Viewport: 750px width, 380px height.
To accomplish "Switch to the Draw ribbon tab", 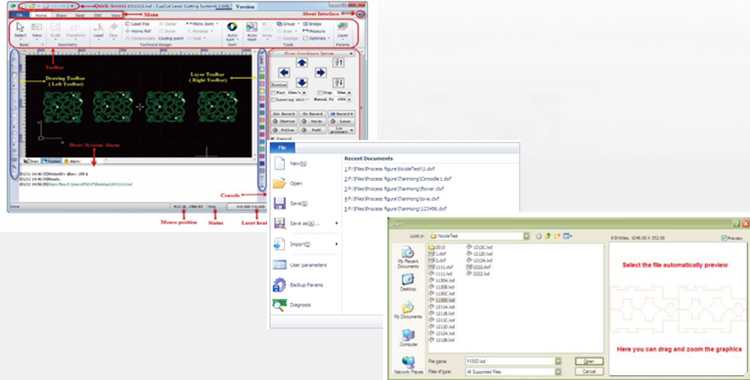I will tap(61, 15).
